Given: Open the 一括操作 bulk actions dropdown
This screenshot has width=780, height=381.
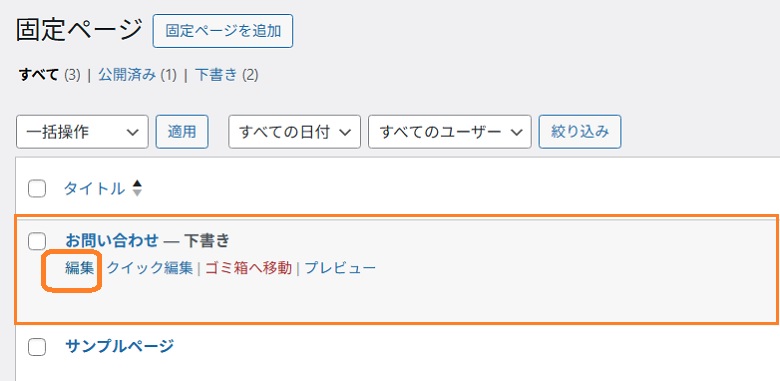Looking at the screenshot, I should pos(82,132).
